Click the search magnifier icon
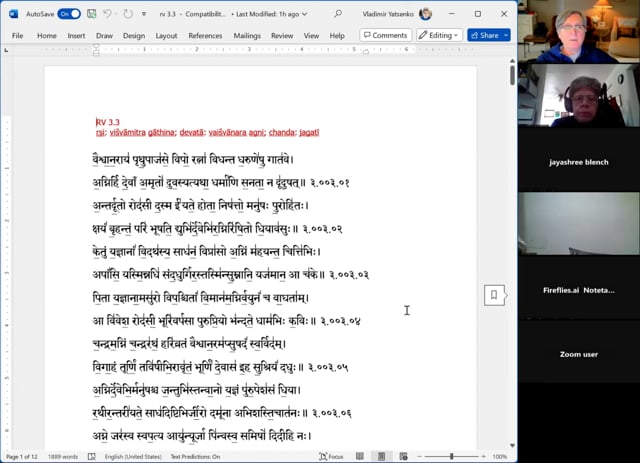This screenshot has height=463, width=640. pos(338,14)
